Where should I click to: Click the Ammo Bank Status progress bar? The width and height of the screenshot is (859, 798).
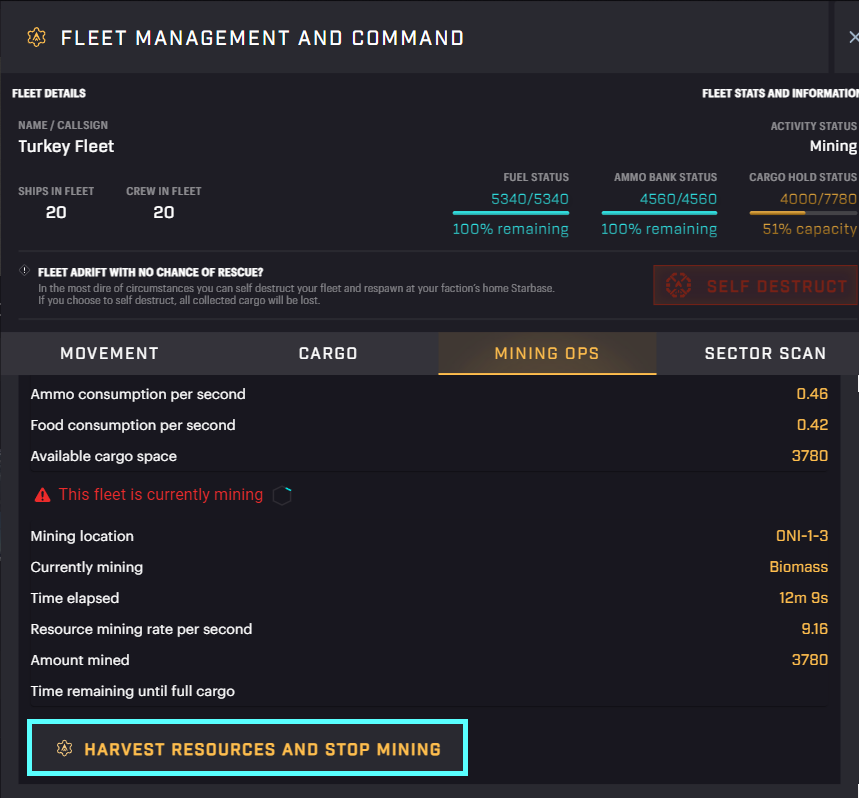click(x=659, y=213)
